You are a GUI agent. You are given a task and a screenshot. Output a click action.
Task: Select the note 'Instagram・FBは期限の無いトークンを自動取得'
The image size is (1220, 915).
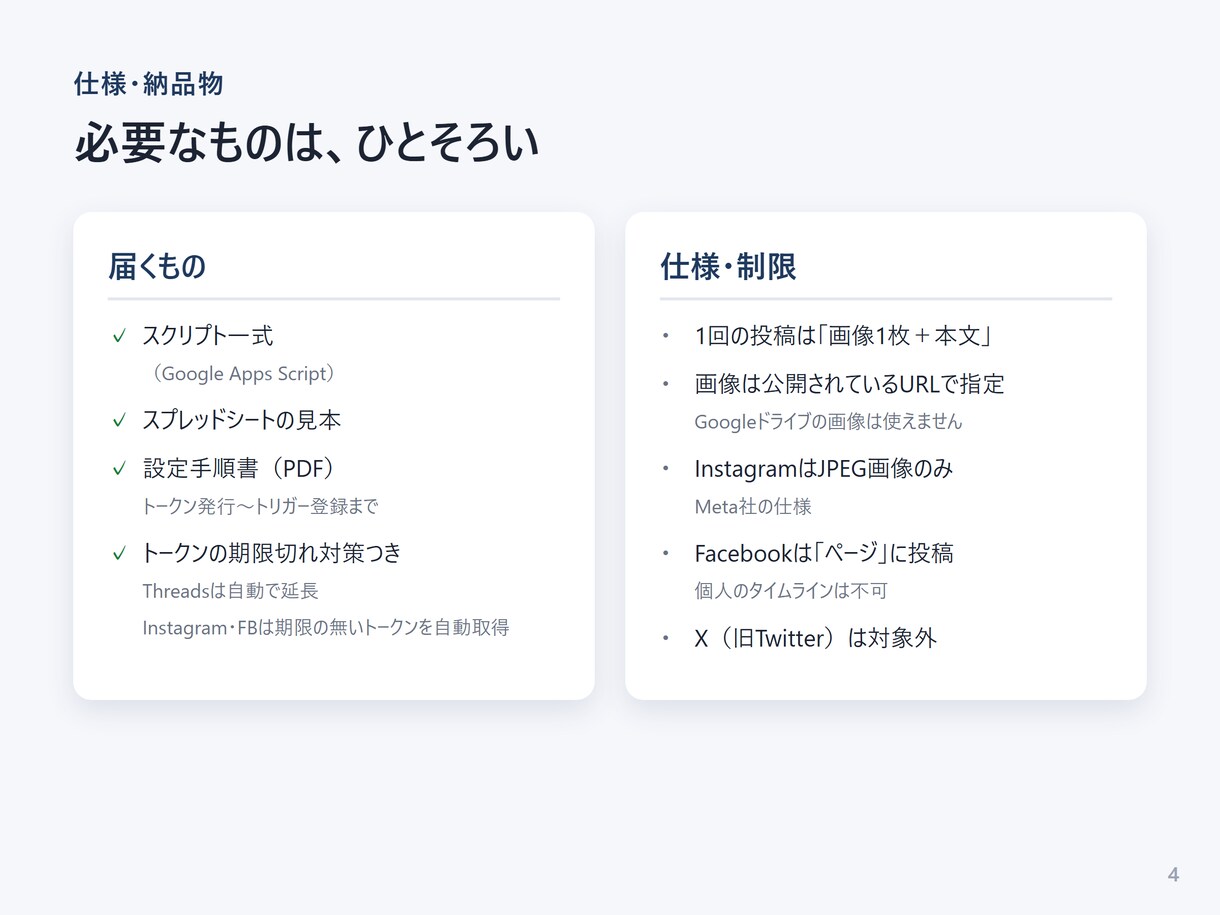pos(326,628)
